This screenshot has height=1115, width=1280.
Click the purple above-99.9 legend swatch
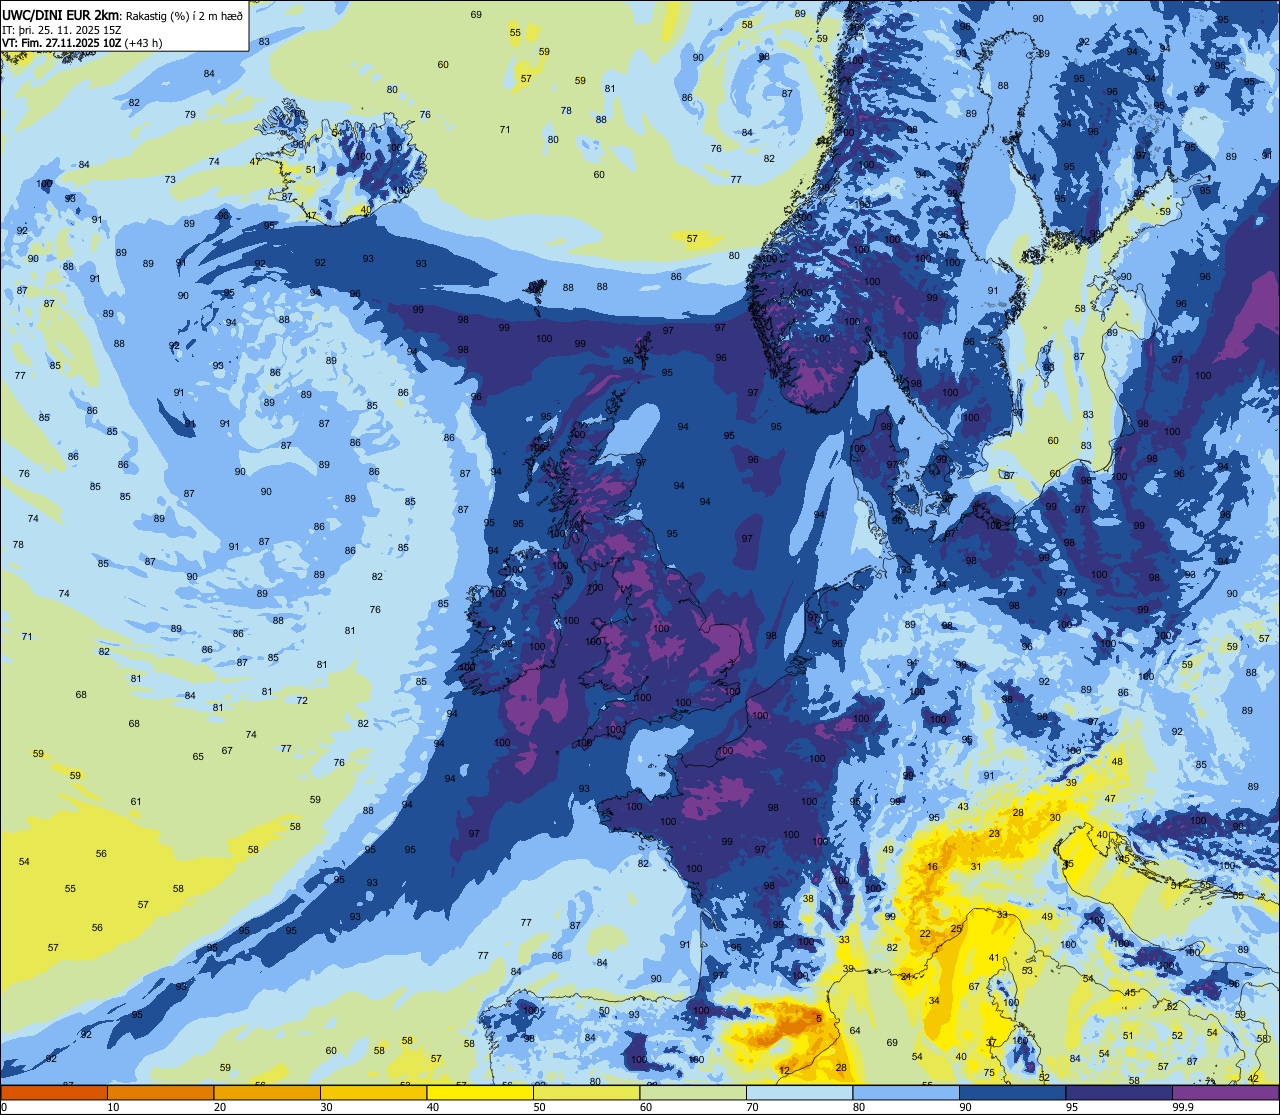coord(1225,1092)
